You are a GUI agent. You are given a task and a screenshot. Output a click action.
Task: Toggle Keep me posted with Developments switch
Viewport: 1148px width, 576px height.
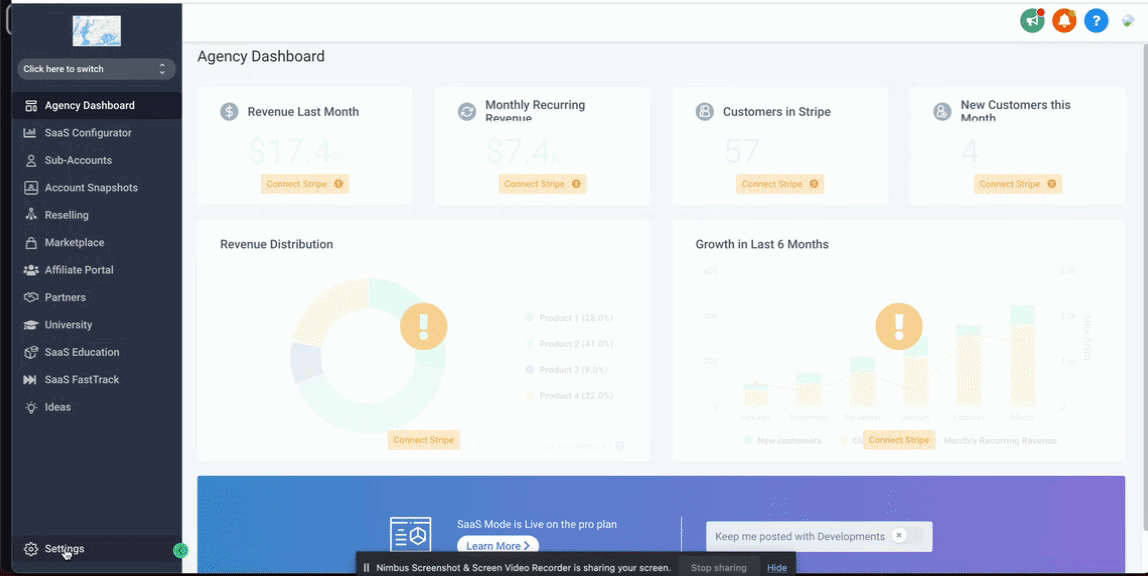tap(906, 536)
